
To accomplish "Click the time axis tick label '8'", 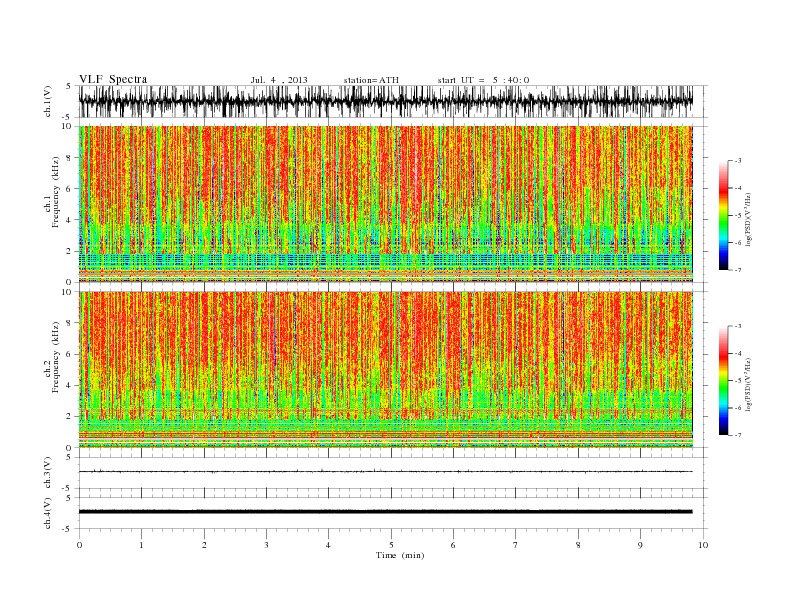I will pos(578,545).
